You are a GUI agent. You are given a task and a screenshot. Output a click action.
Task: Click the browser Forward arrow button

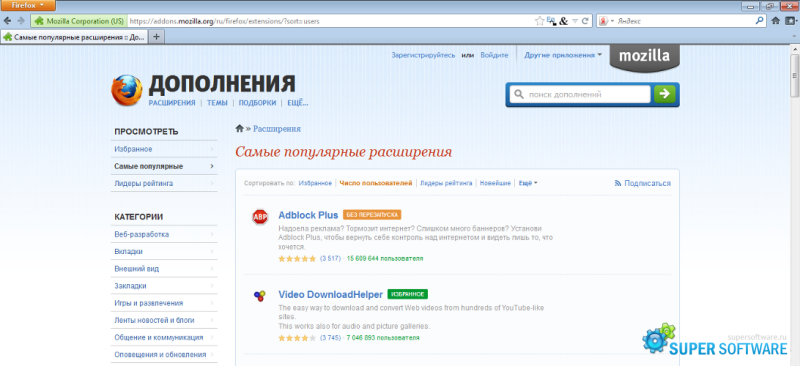21,21
